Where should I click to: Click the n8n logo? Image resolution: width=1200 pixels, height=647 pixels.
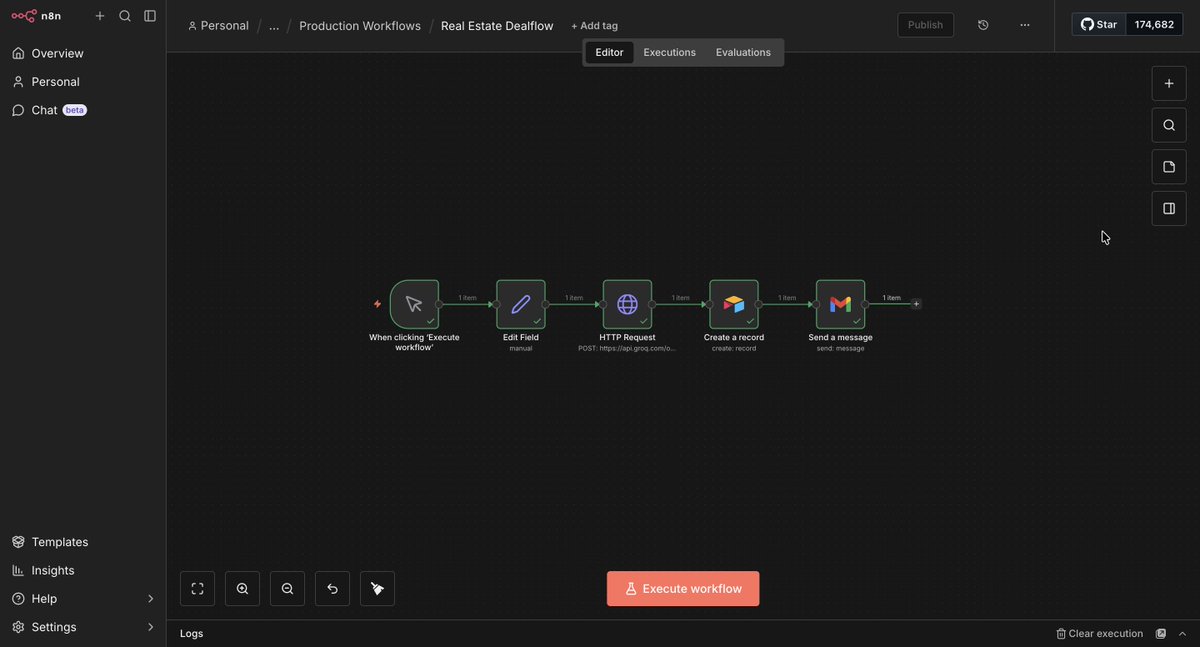tap(36, 16)
